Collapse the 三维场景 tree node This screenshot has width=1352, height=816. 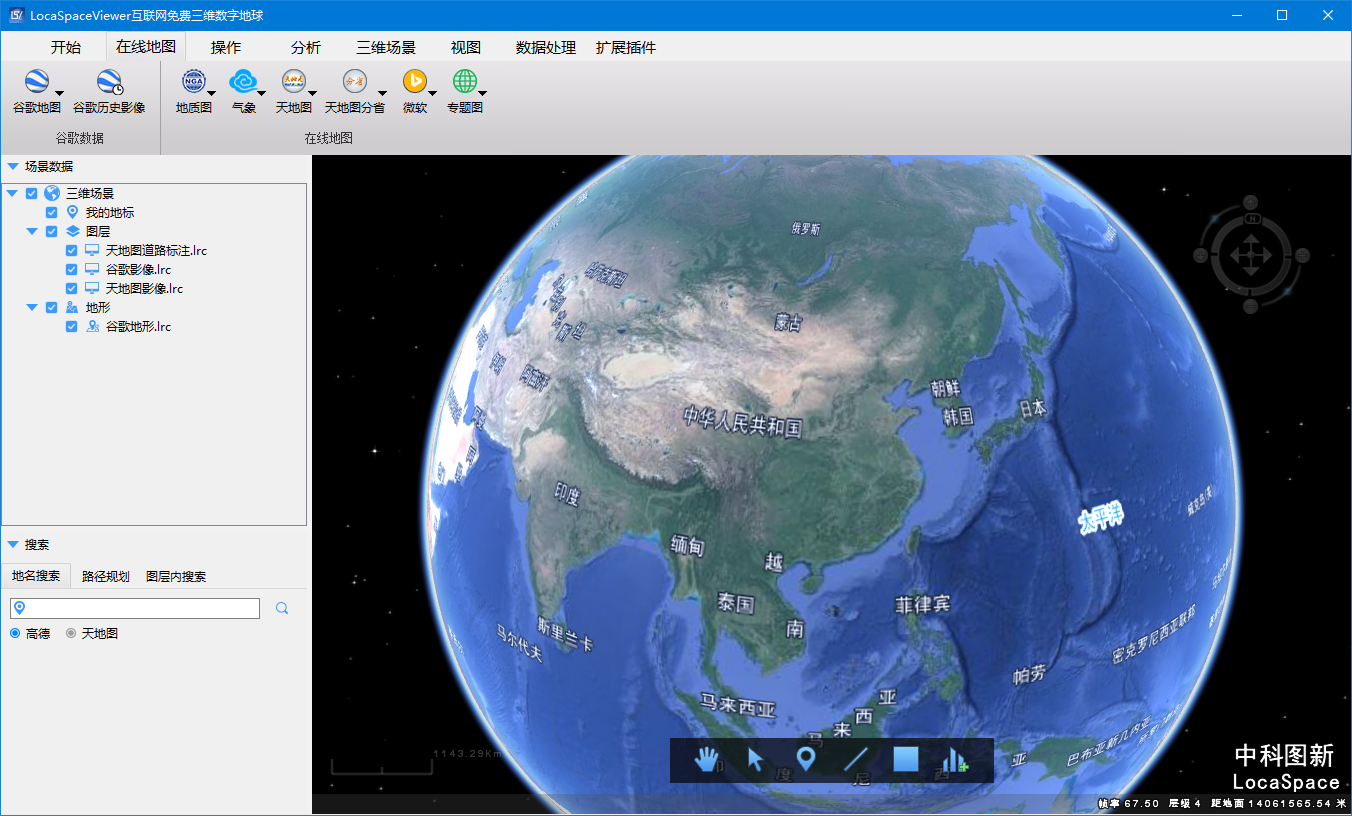pyautogui.click(x=12, y=193)
